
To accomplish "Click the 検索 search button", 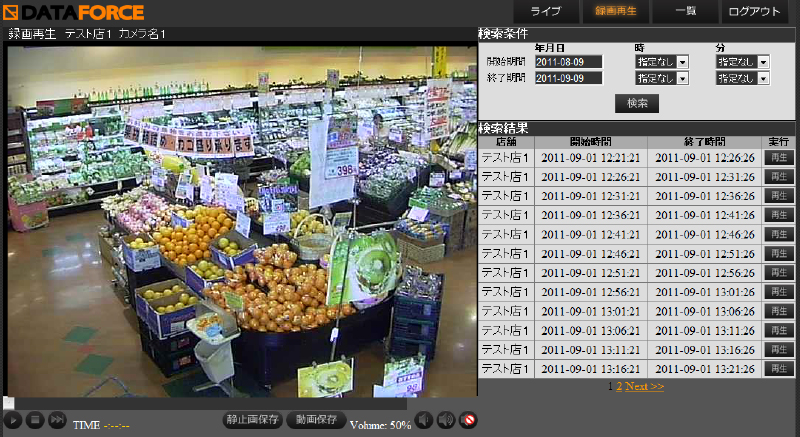I will coord(637,103).
